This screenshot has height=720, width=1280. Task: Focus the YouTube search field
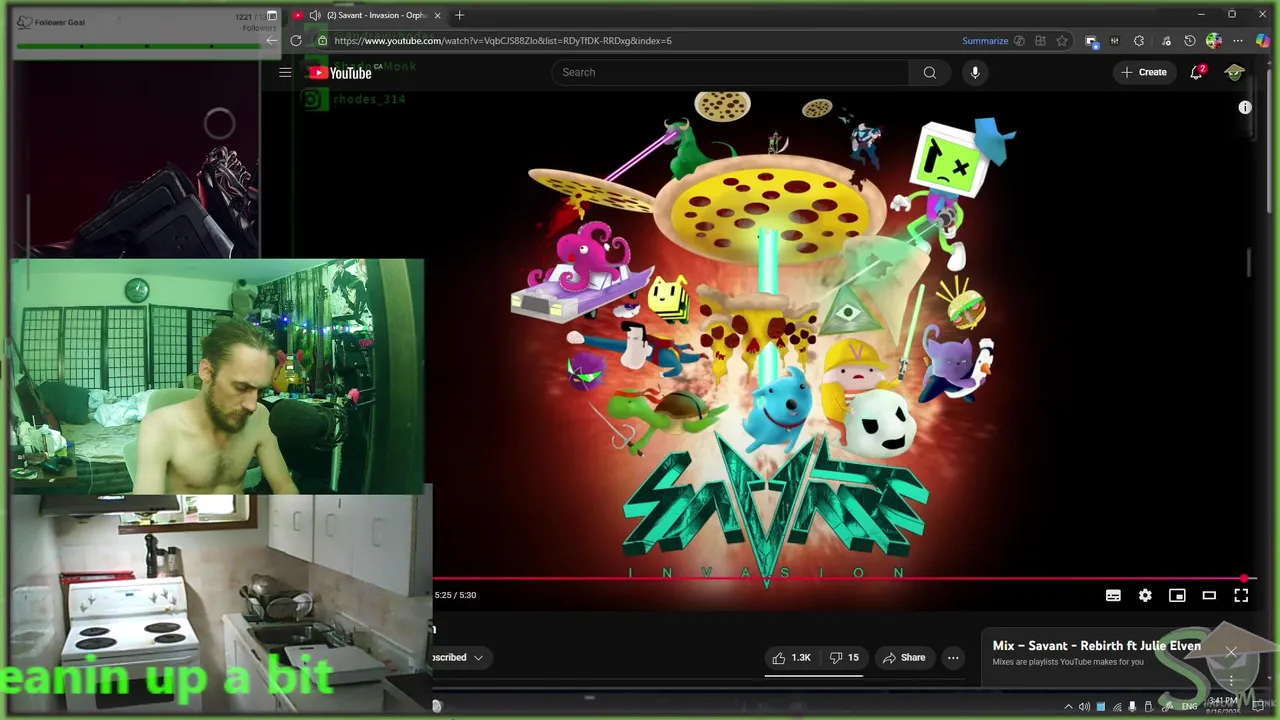730,72
